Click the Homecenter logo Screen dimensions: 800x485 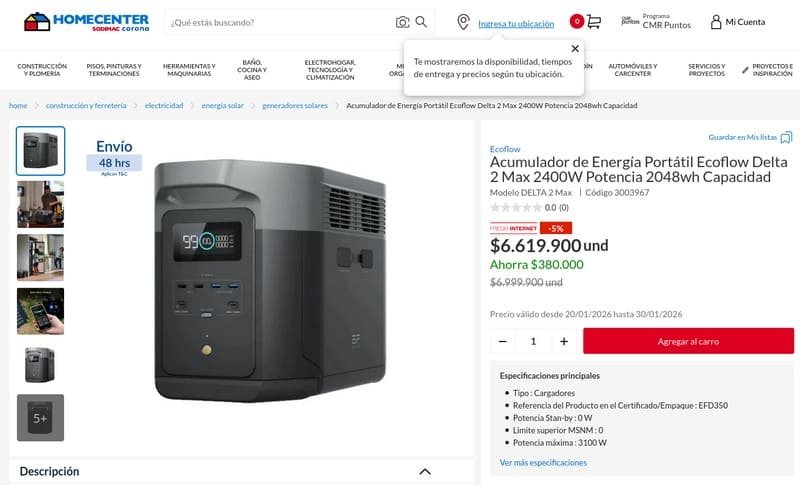(86, 22)
